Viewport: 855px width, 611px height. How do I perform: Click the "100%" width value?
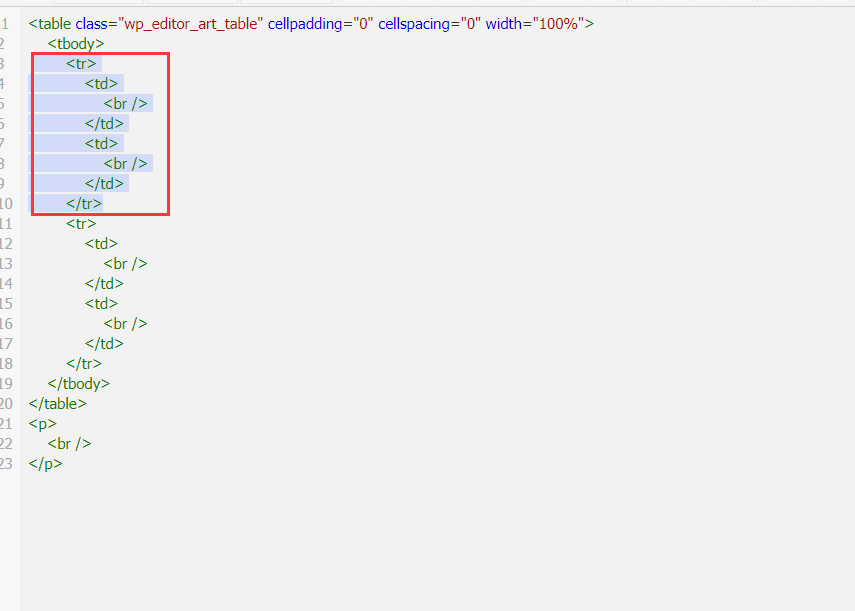click(558, 24)
